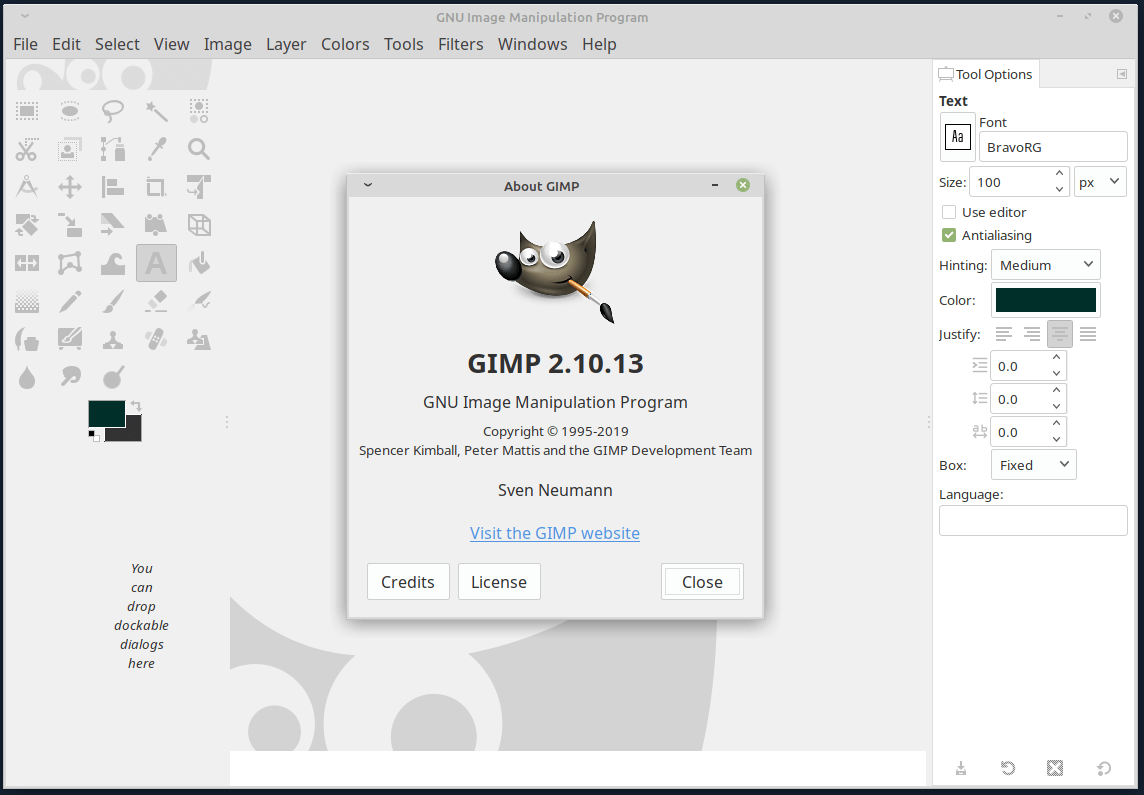This screenshot has height=795, width=1144.
Task: Open the Hinting Medium dropdown
Action: pos(1046,265)
